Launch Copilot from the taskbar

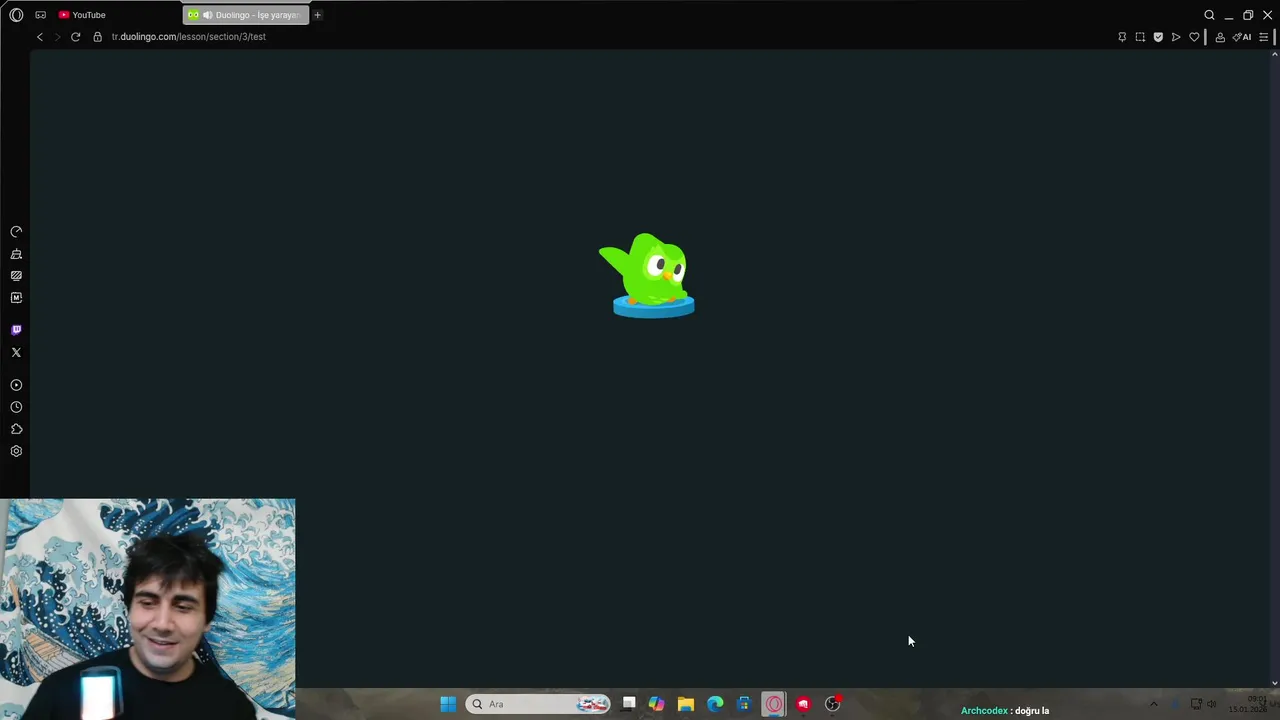coord(656,704)
